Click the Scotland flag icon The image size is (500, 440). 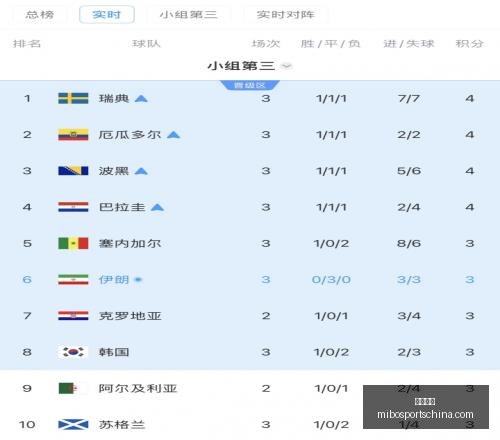[x=73, y=425]
